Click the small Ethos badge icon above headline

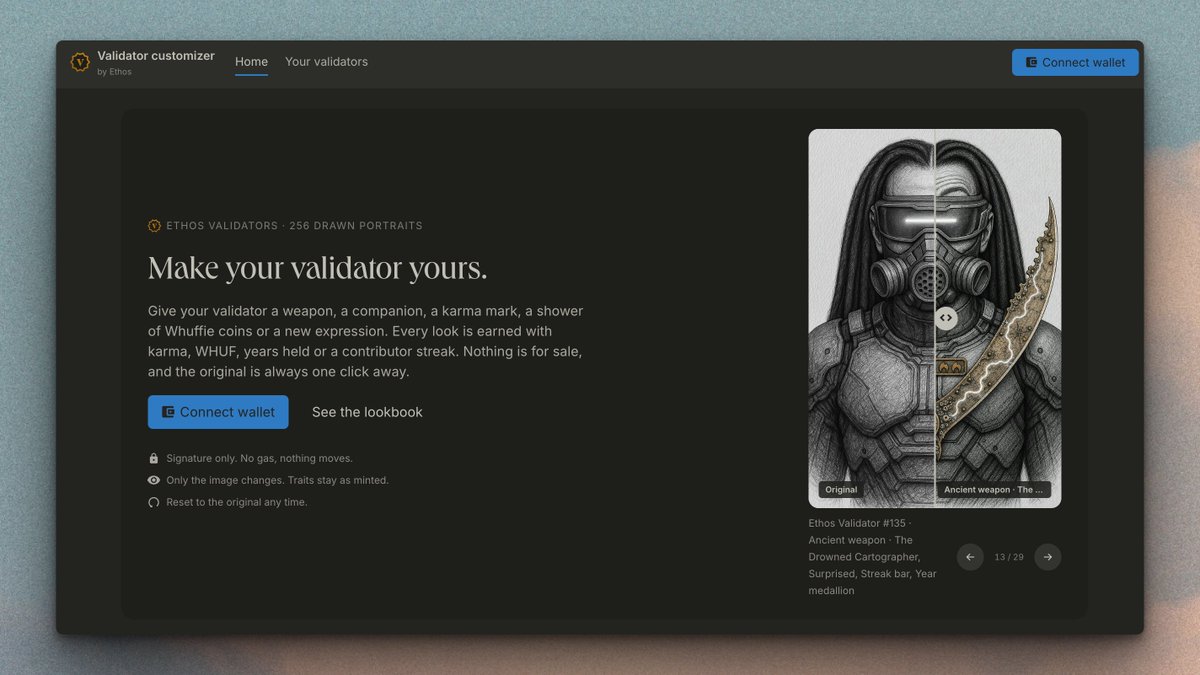(154, 226)
